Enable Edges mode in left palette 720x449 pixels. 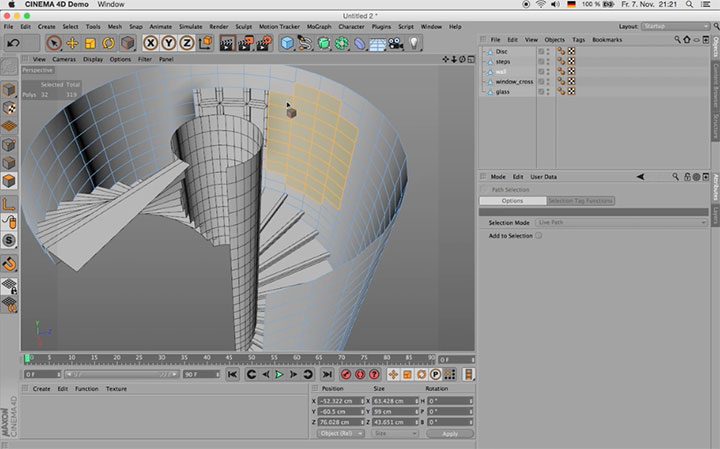pos(9,163)
